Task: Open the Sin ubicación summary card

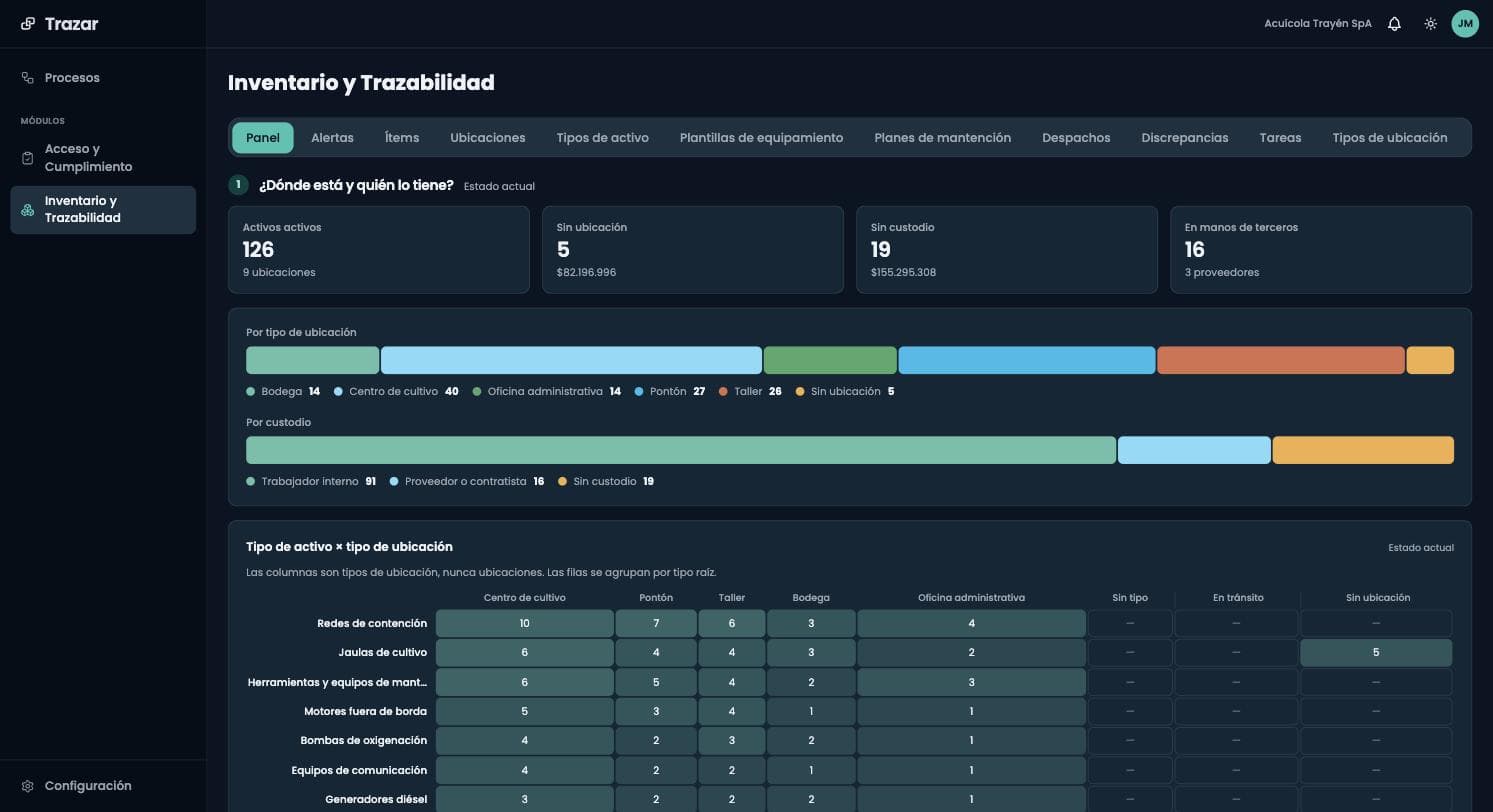Action: [x=693, y=250]
